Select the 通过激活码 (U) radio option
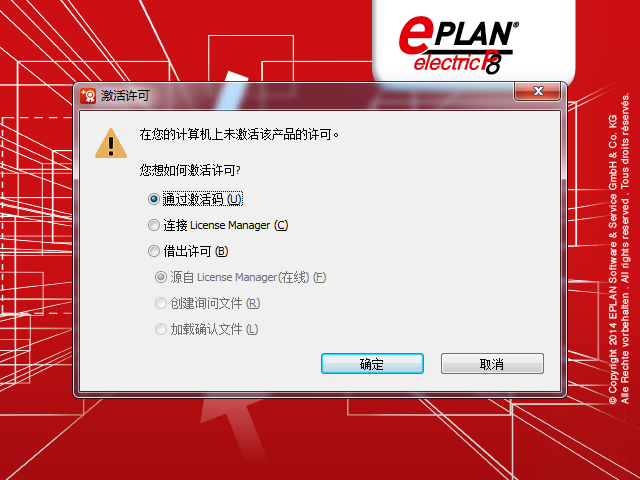The image size is (640, 480). [x=153, y=199]
